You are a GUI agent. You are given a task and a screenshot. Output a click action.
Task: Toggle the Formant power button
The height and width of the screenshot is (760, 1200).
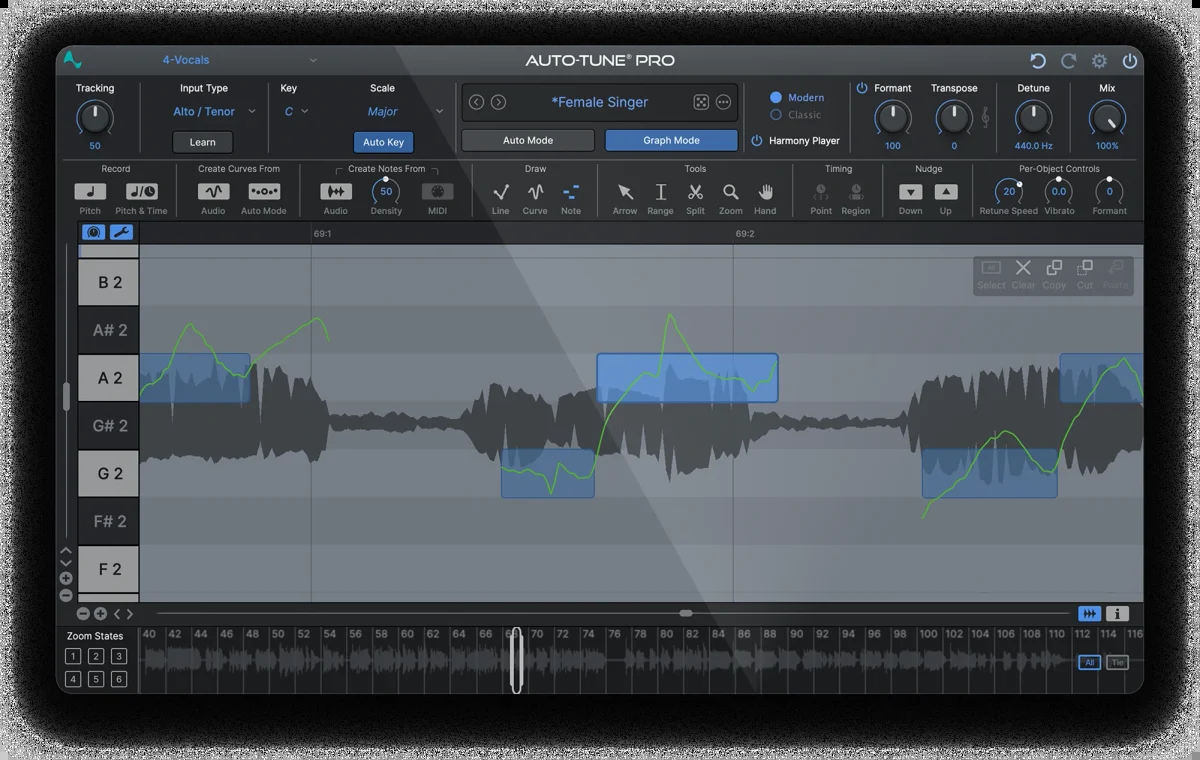pos(862,88)
